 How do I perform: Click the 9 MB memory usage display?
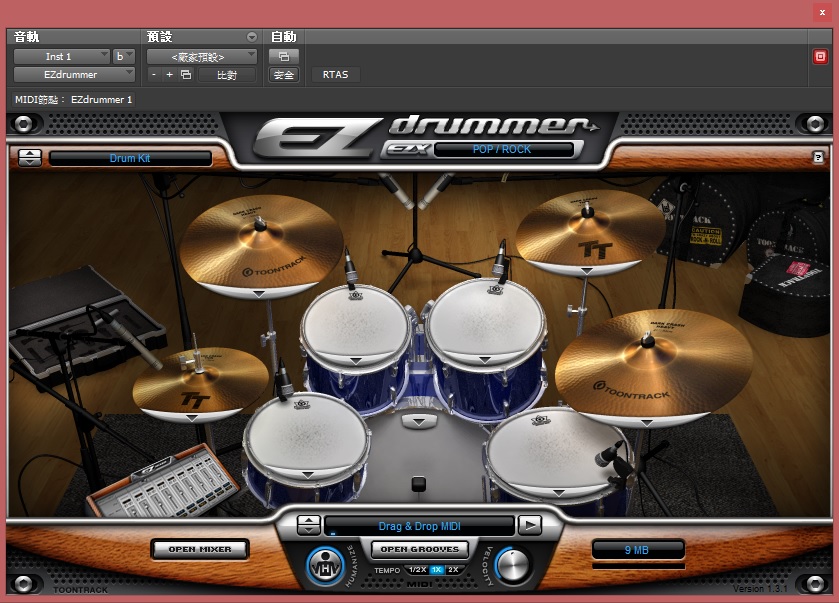638,549
